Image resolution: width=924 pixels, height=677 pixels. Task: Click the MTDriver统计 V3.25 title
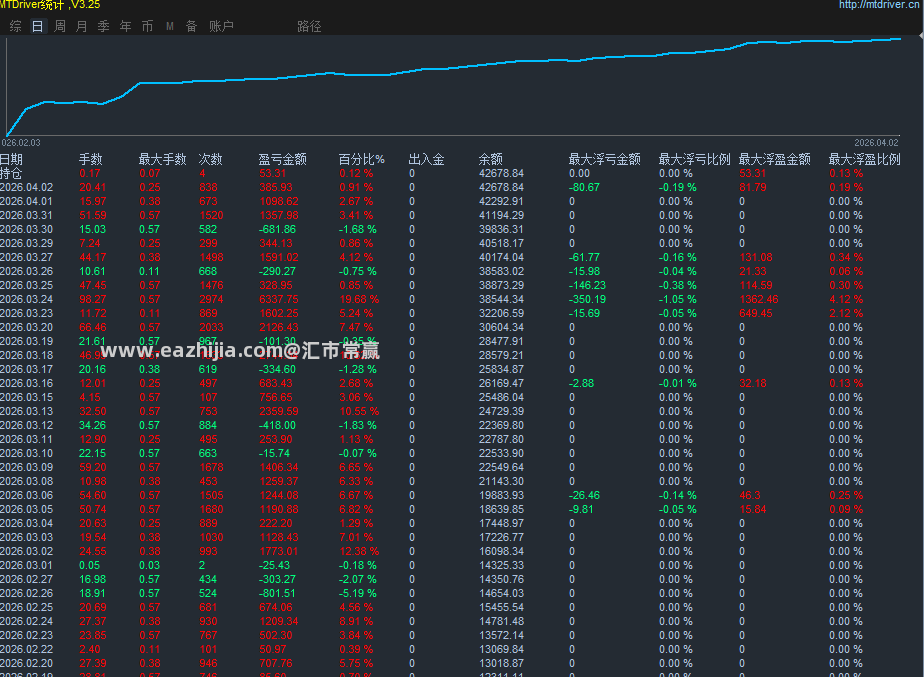tap(50, 5)
